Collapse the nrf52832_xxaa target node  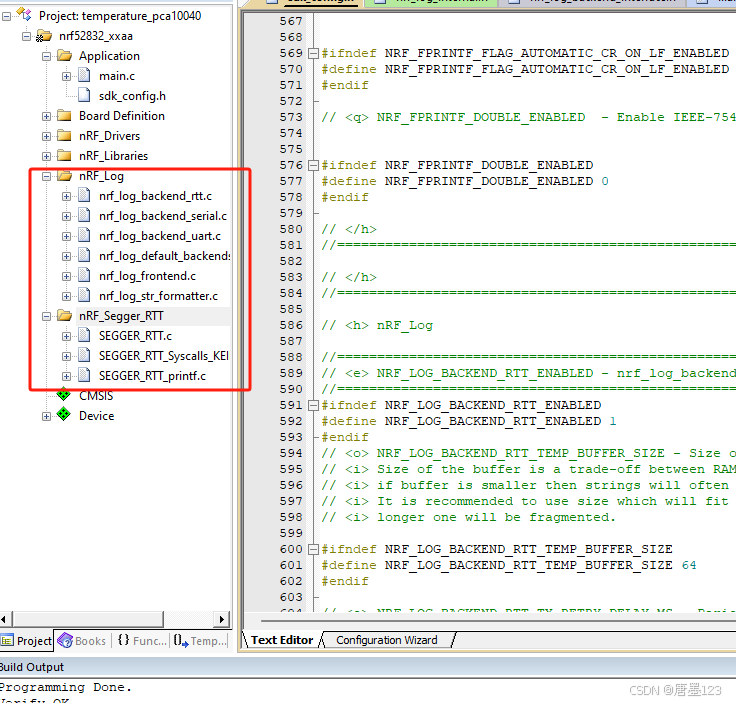coord(26,36)
